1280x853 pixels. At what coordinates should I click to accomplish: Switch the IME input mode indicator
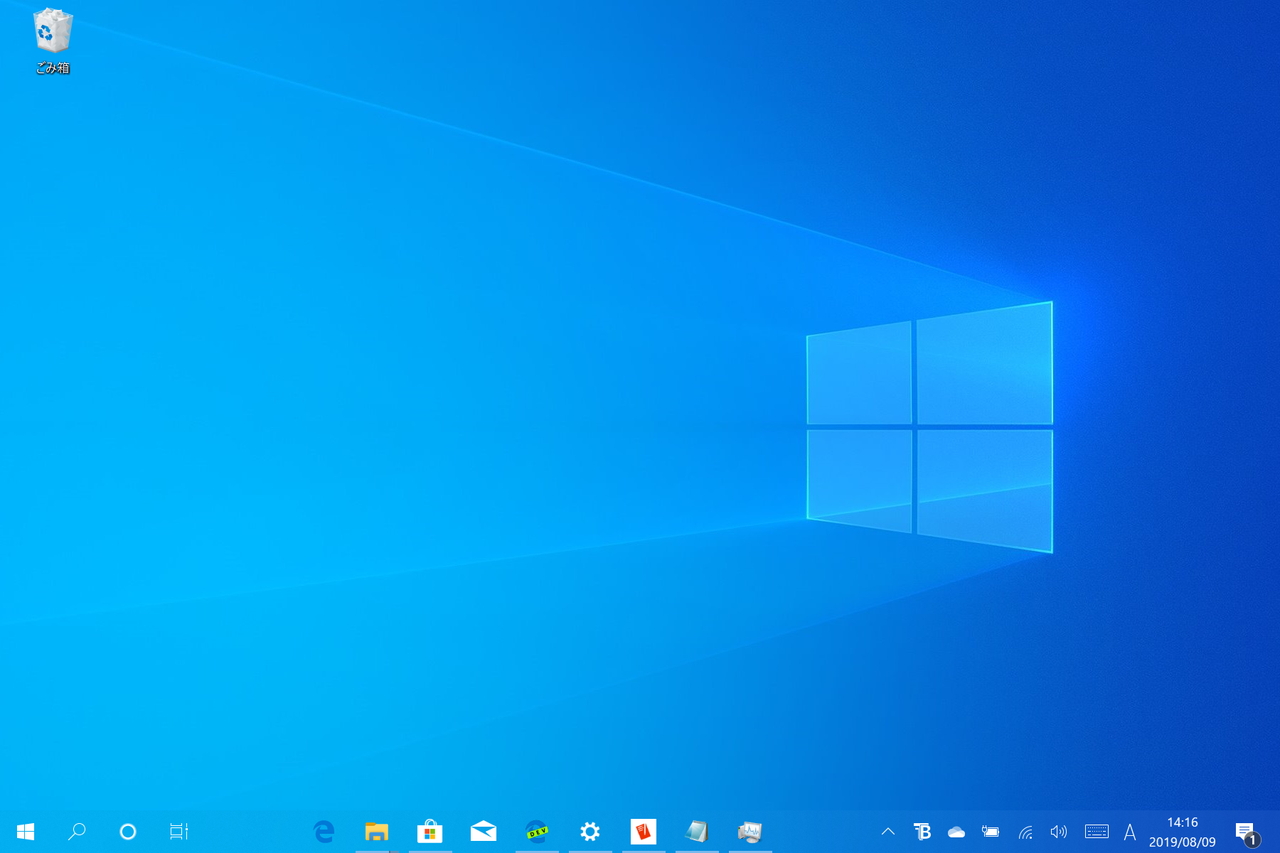pyautogui.click(x=1129, y=831)
